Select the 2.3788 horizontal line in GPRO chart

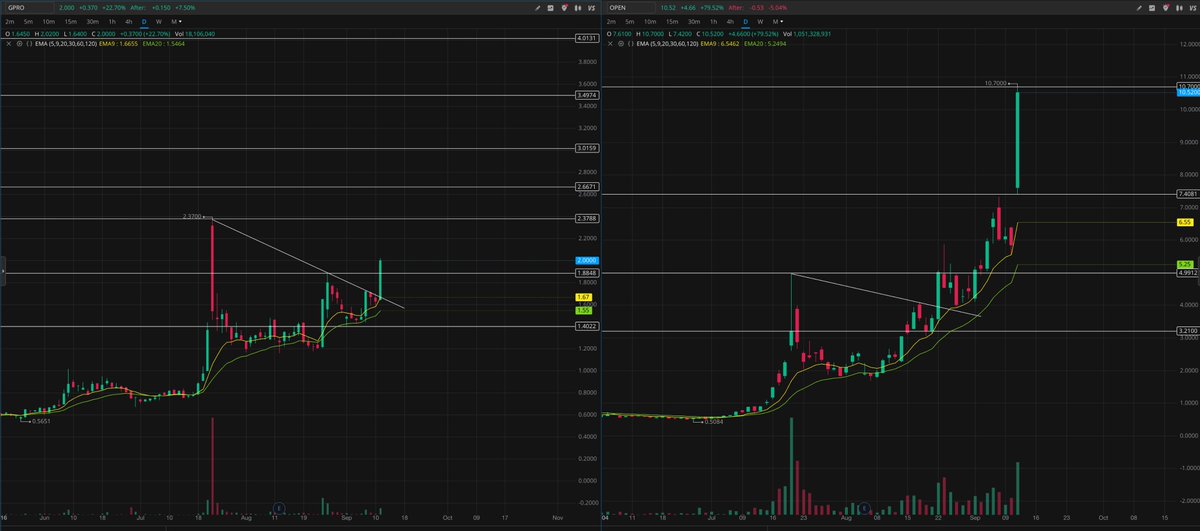[288, 218]
